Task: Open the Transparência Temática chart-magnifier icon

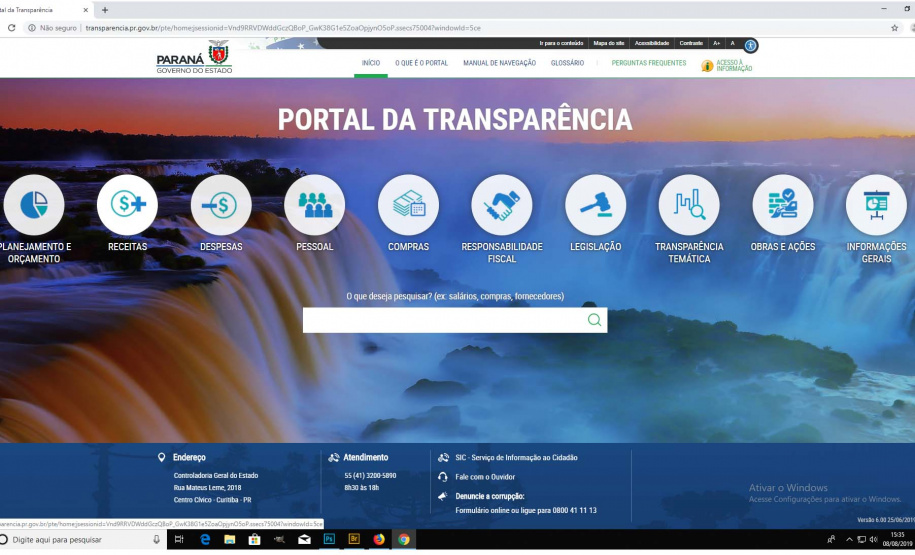Action: (x=689, y=205)
